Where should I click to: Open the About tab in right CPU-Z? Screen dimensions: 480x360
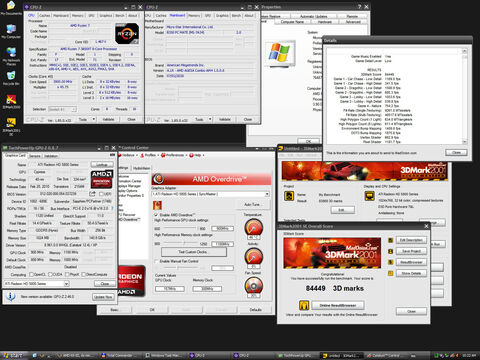(249, 15)
